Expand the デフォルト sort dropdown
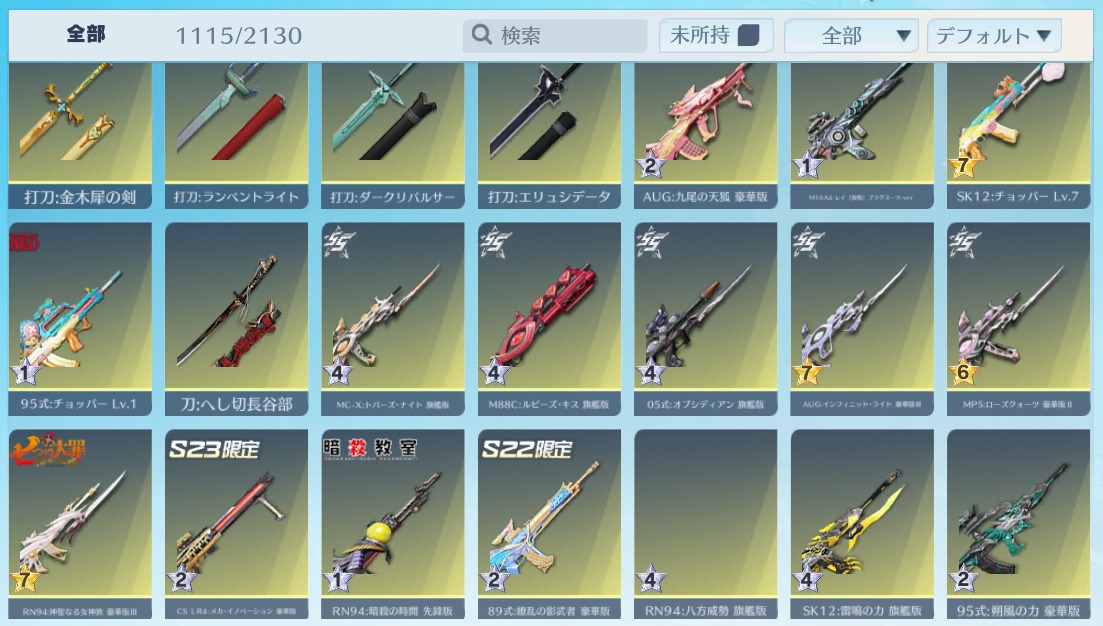The height and width of the screenshot is (626, 1103). [x=994, y=35]
